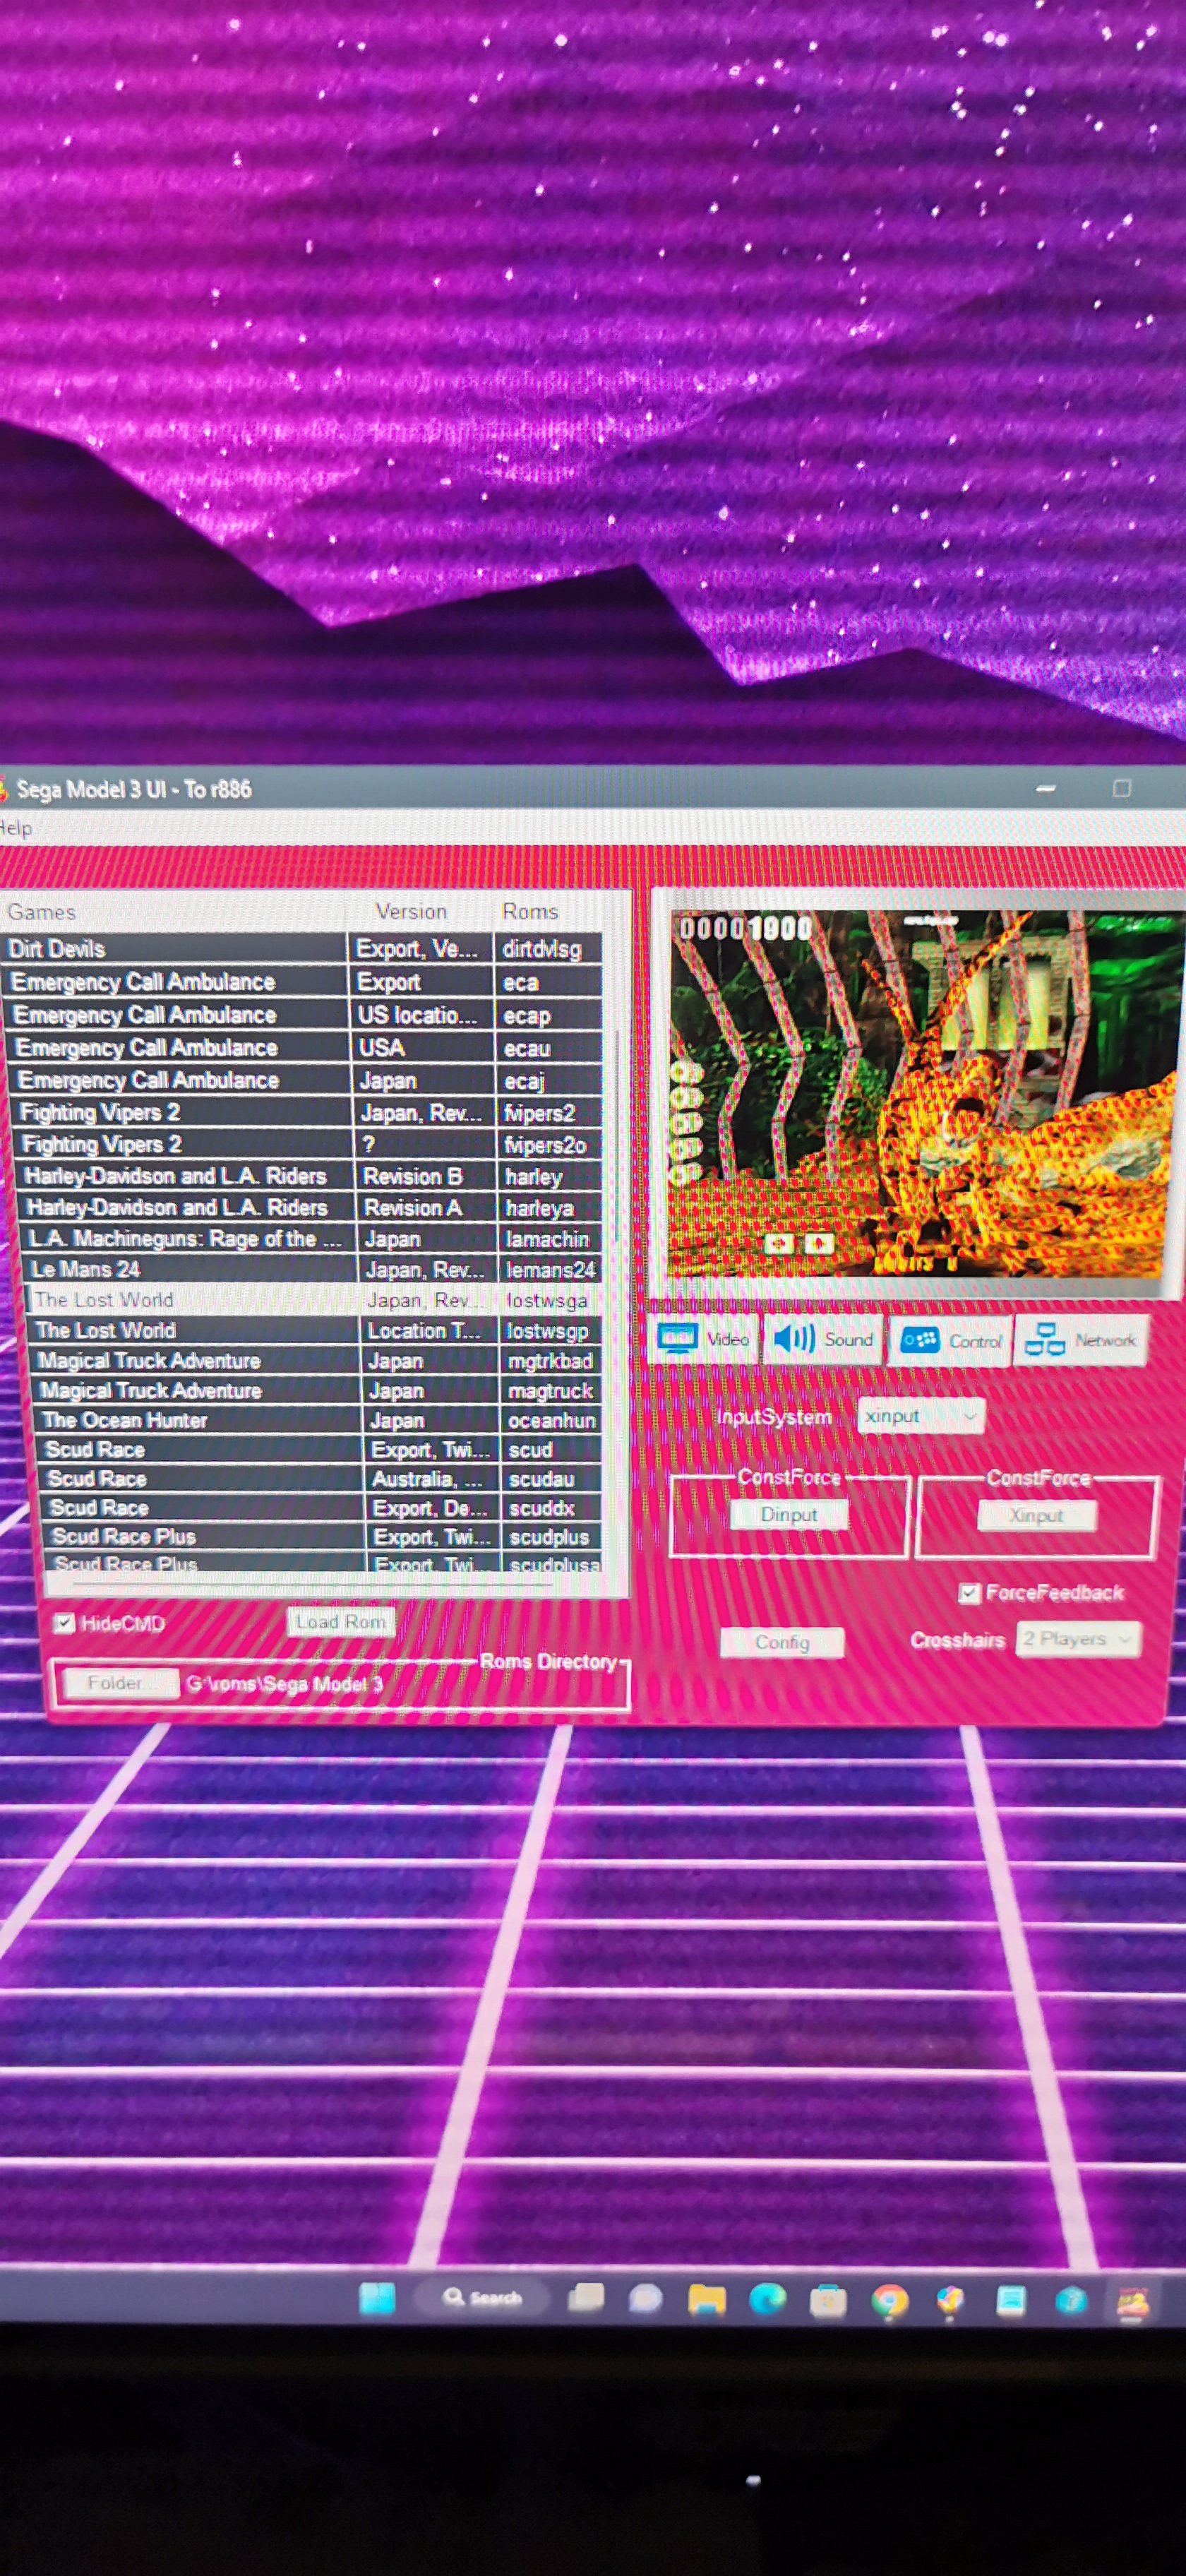Open File Explorer from the taskbar
1186x2576 pixels.
[706, 2300]
